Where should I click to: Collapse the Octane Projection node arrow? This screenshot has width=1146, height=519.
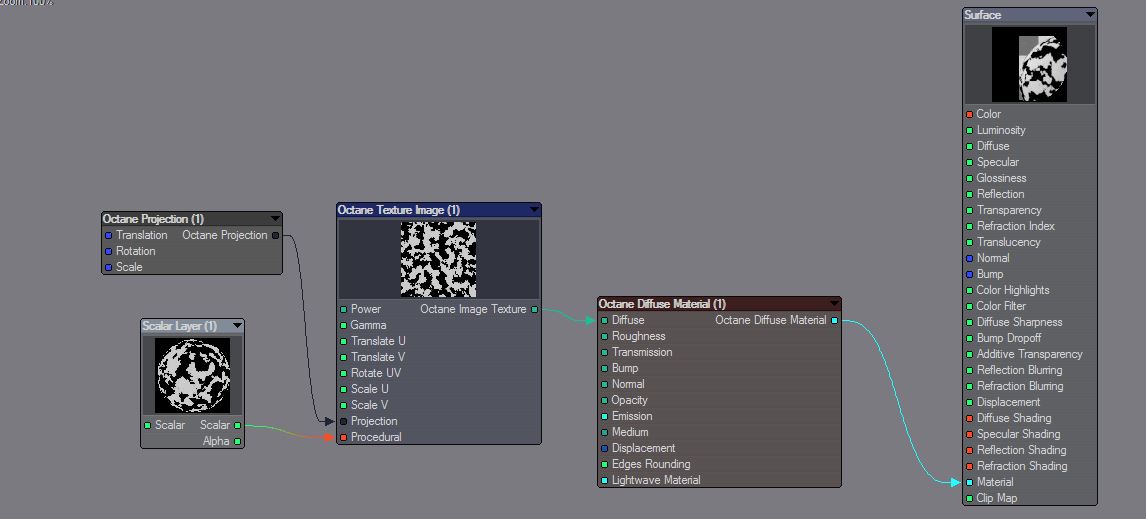pos(275,219)
